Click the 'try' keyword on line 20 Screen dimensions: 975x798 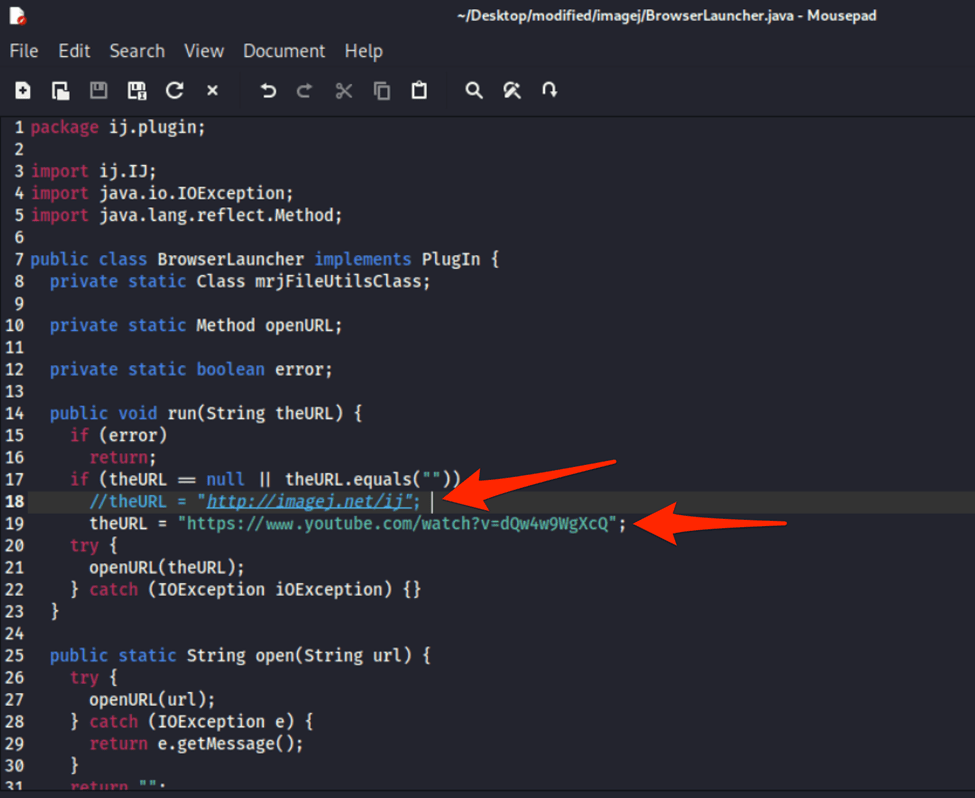pyautogui.click(x=85, y=545)
